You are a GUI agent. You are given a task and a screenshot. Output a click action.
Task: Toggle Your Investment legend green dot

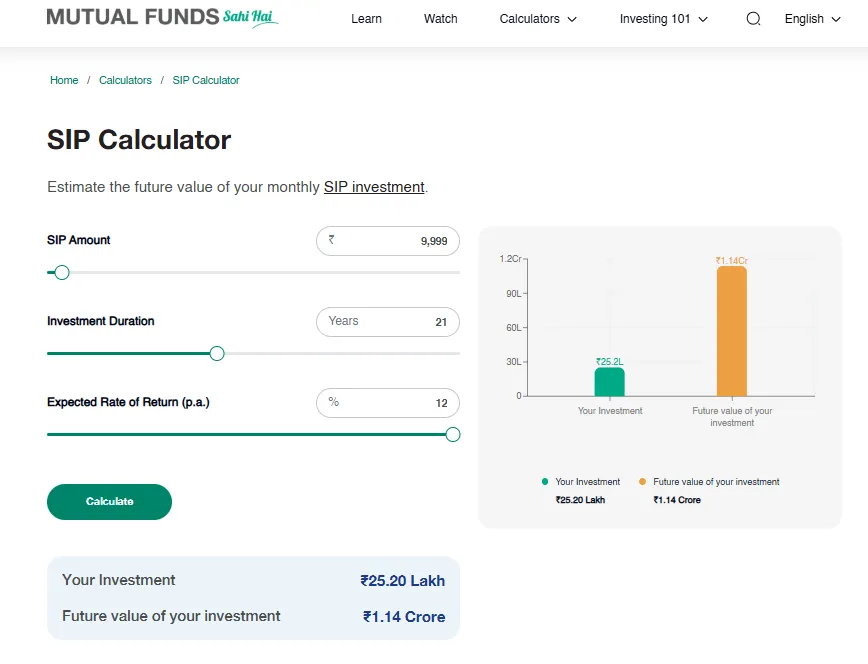[x=545, y=482]
